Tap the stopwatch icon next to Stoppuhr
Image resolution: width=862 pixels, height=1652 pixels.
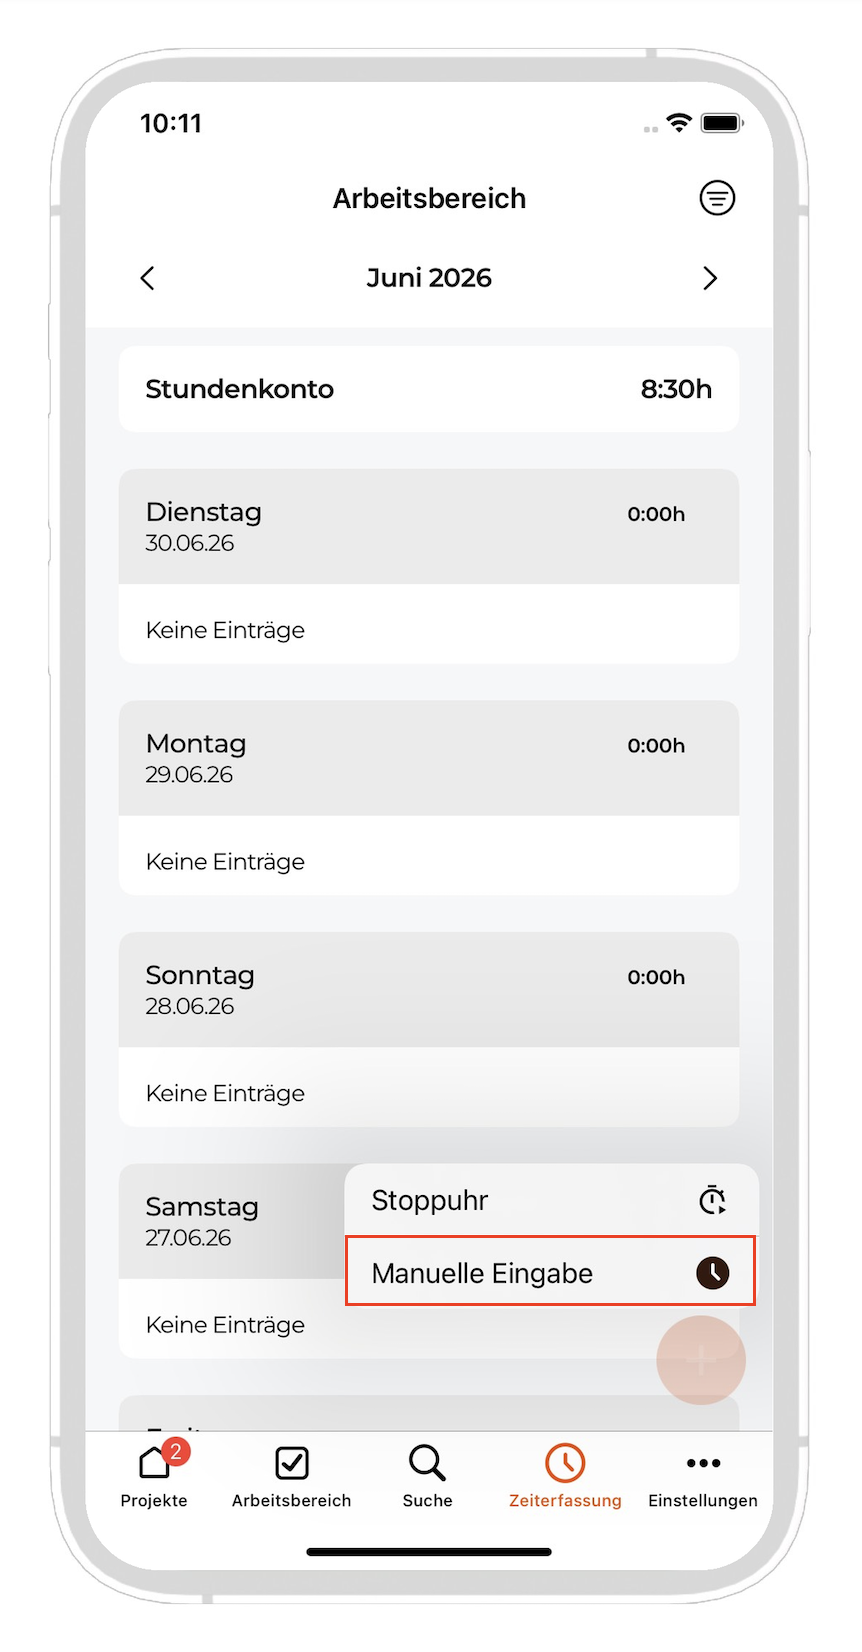[x=712, y=1199]
